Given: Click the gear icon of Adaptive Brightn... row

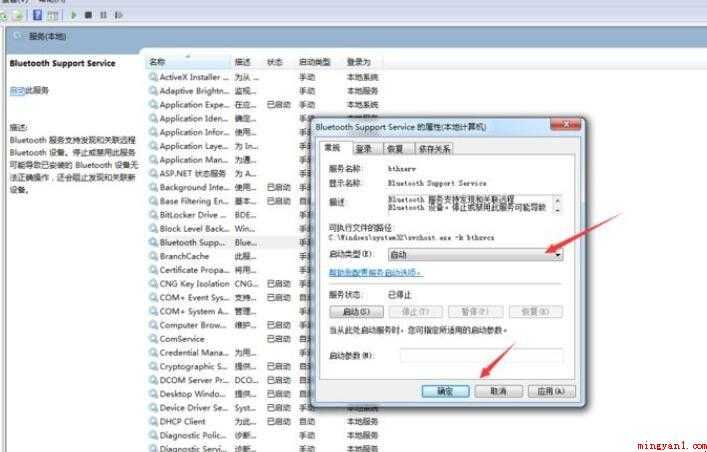Looking at the screenshot, I should (153, 91).
